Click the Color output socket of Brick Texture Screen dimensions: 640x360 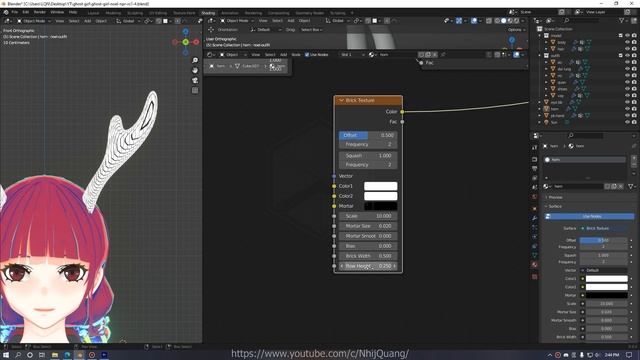pos(402,111)
